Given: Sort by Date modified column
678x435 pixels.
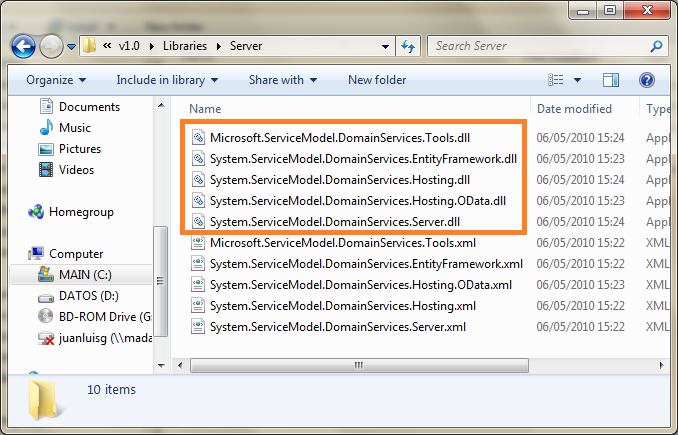Looking at the screenshot, I should [x=574, y=109].
